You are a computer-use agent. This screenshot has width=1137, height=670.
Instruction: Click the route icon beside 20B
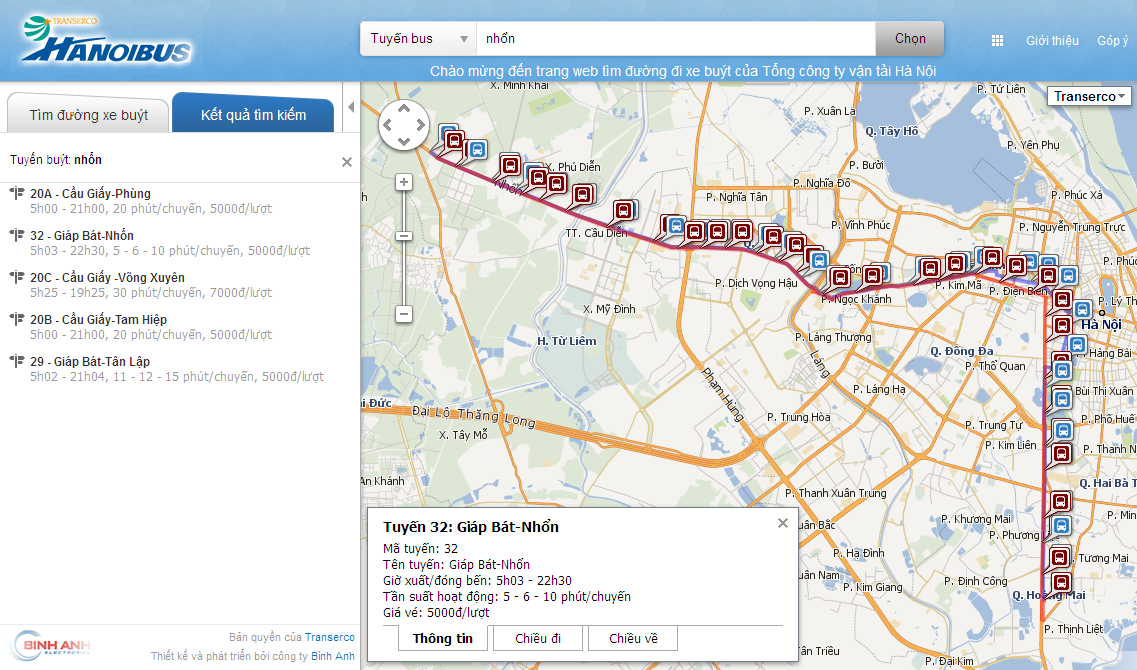pyautogui.click(x=17, y=319)
